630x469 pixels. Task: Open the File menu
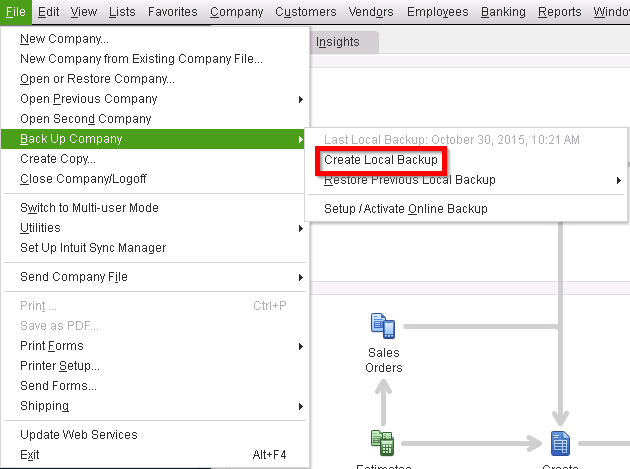click(16, 12)
